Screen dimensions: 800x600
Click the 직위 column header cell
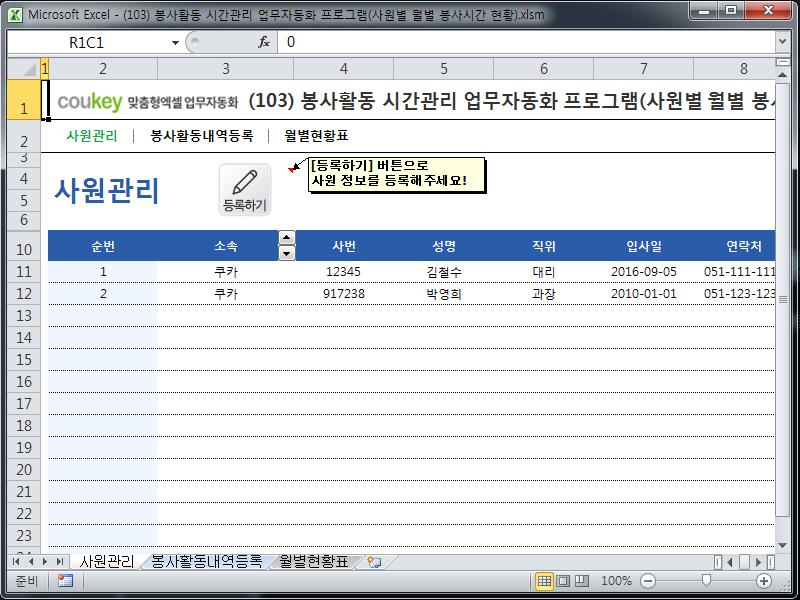click(x=544, y=246)
